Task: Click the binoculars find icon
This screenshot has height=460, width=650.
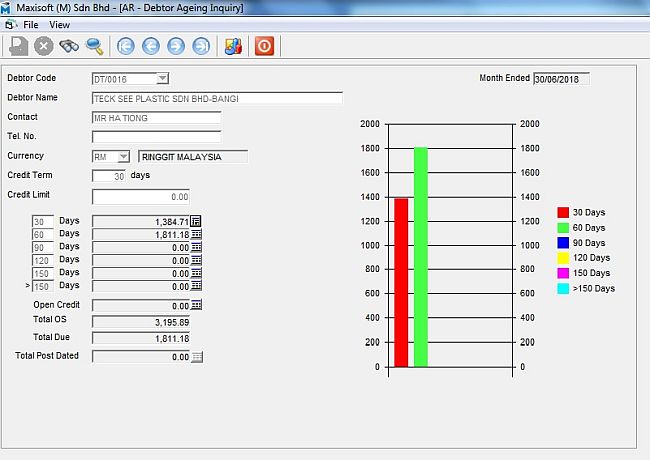Action: pos(69,45)
